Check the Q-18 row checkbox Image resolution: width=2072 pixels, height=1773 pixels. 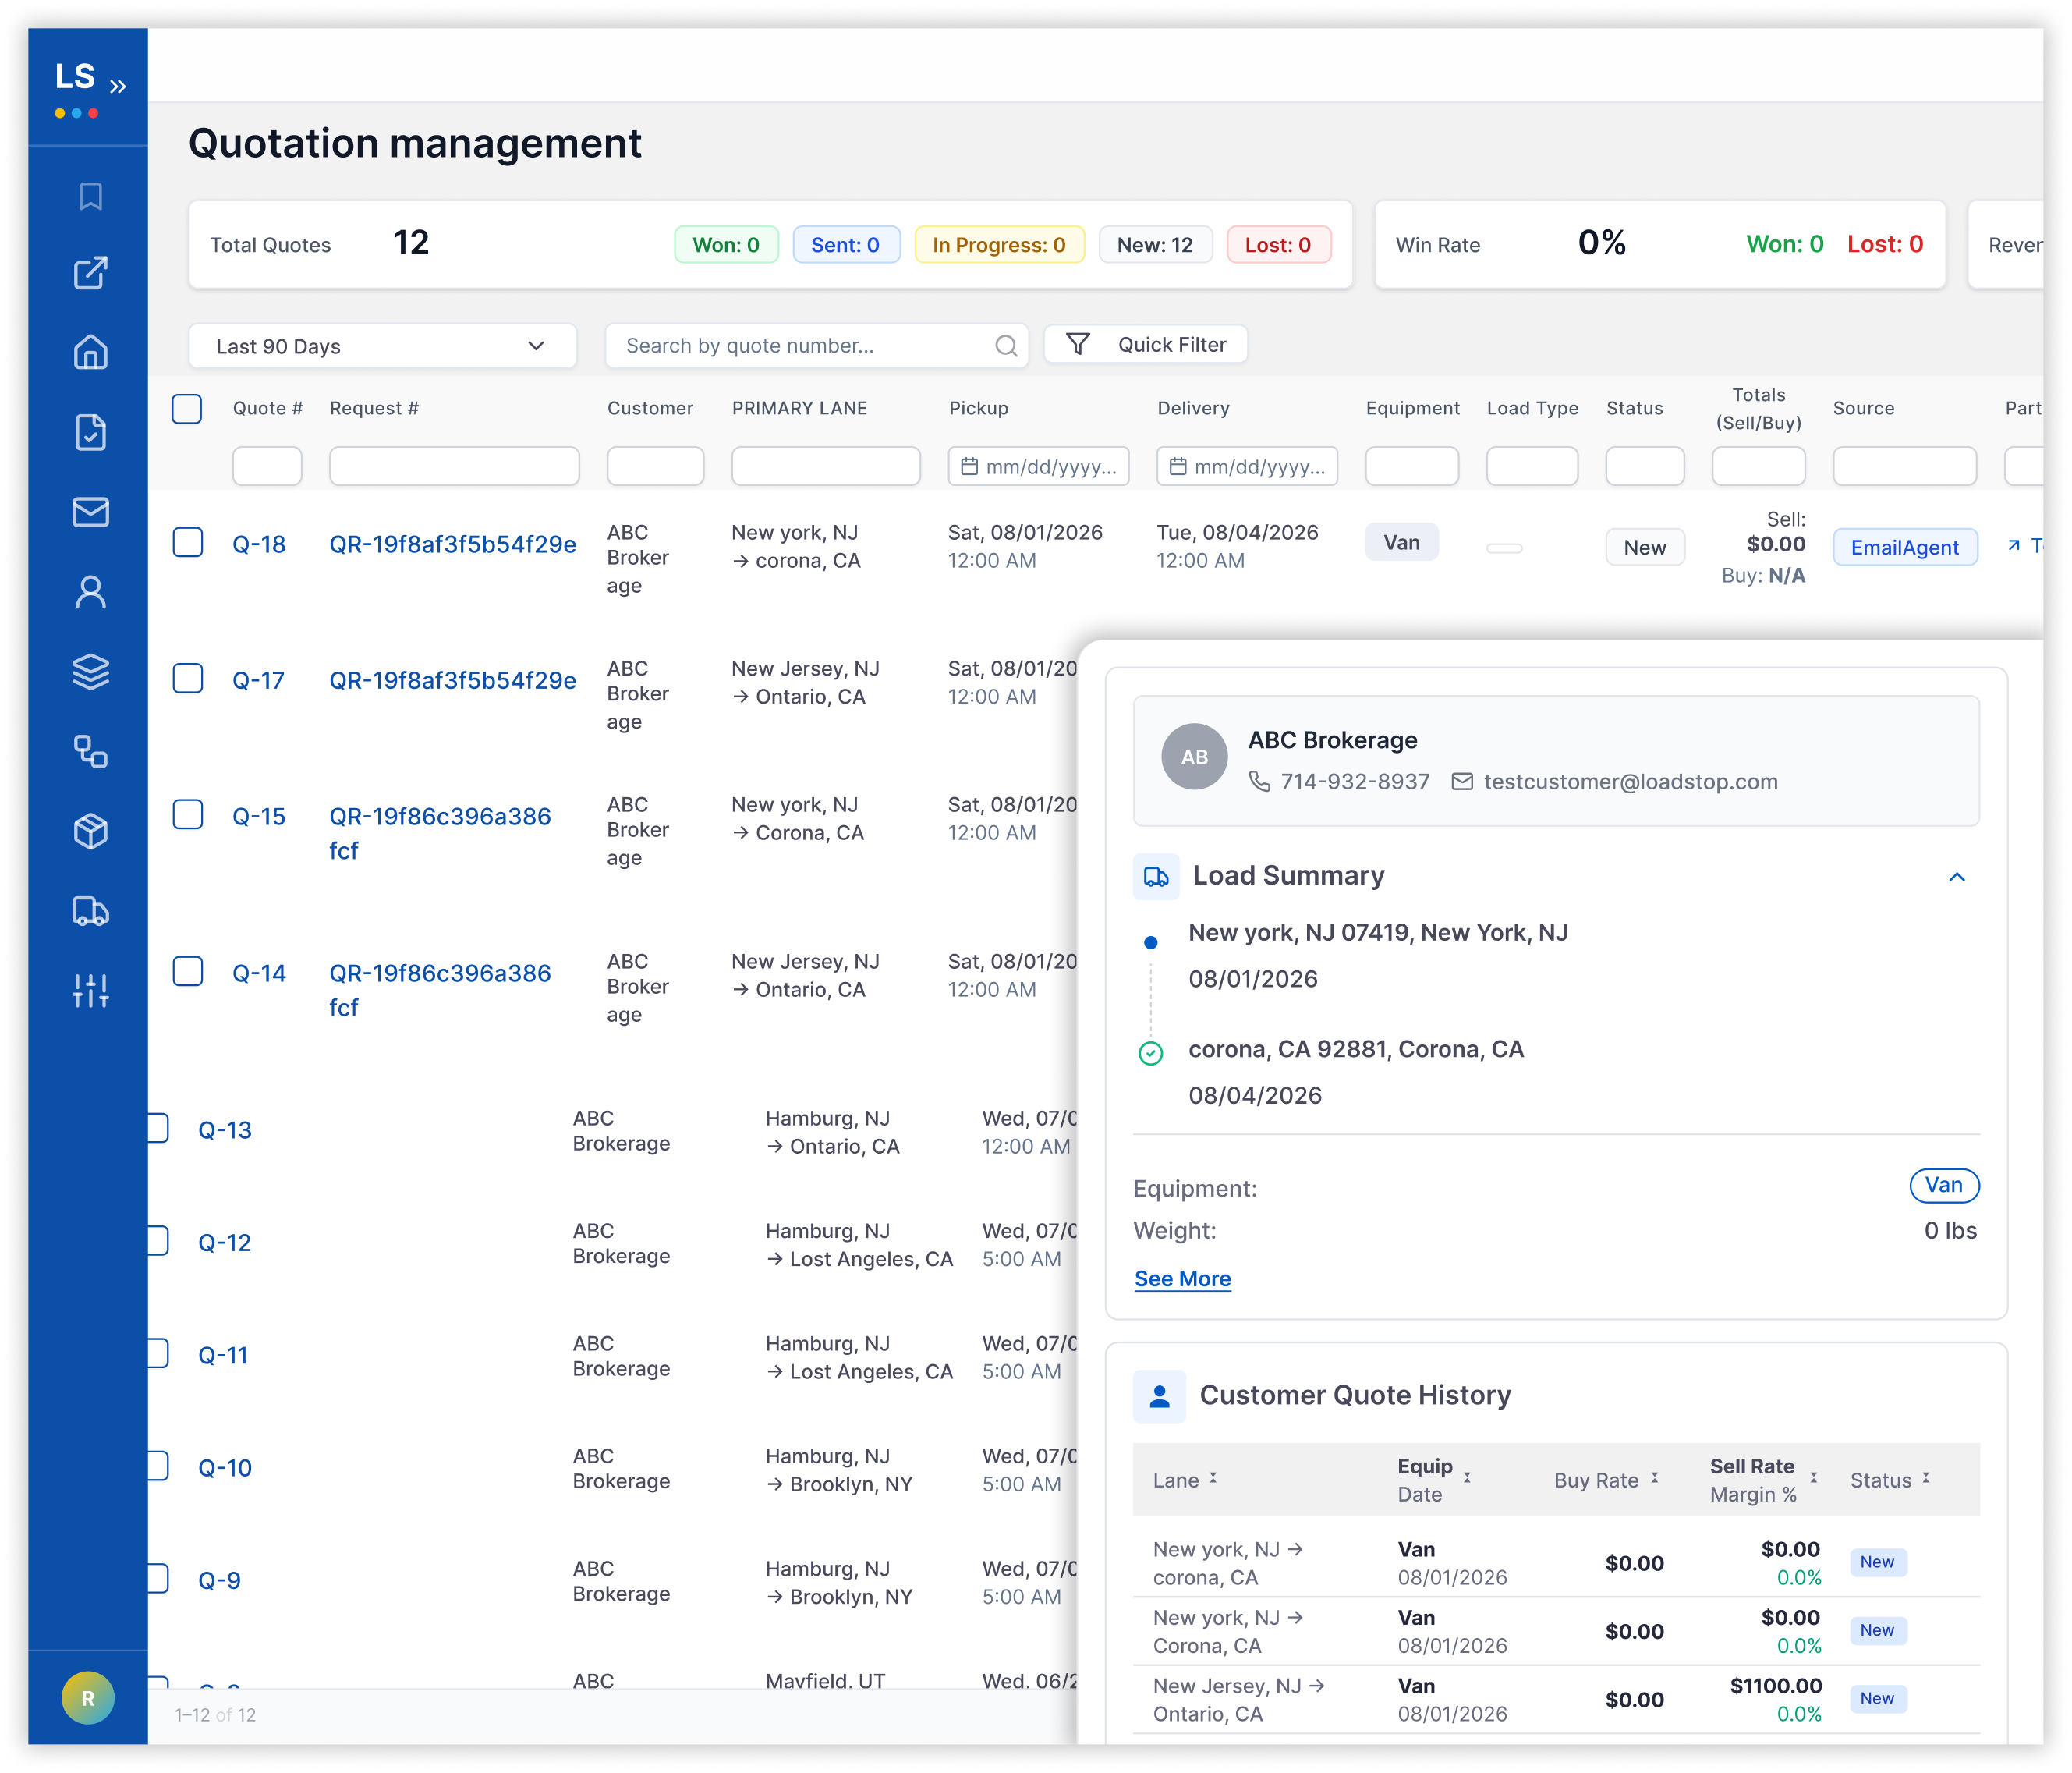tap(187, 543)
